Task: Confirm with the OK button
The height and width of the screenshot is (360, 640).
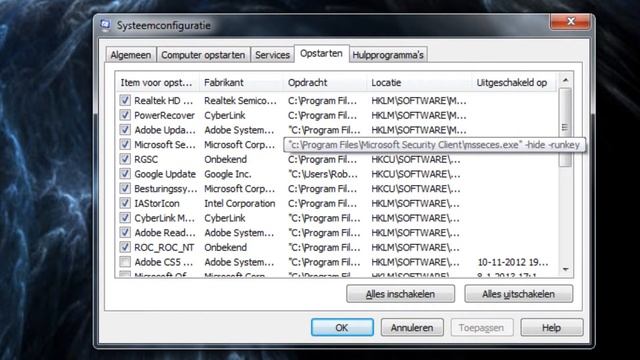Action: coord(342,327)
